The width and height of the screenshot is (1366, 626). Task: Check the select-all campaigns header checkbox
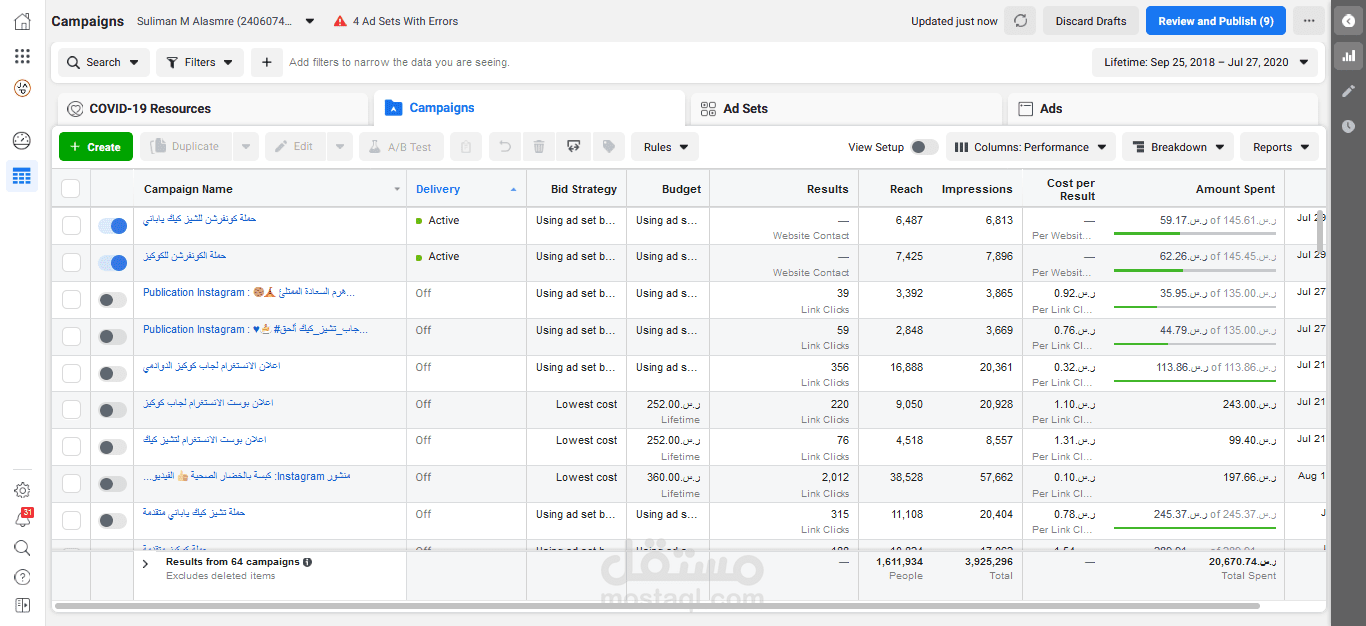(70, 188)
